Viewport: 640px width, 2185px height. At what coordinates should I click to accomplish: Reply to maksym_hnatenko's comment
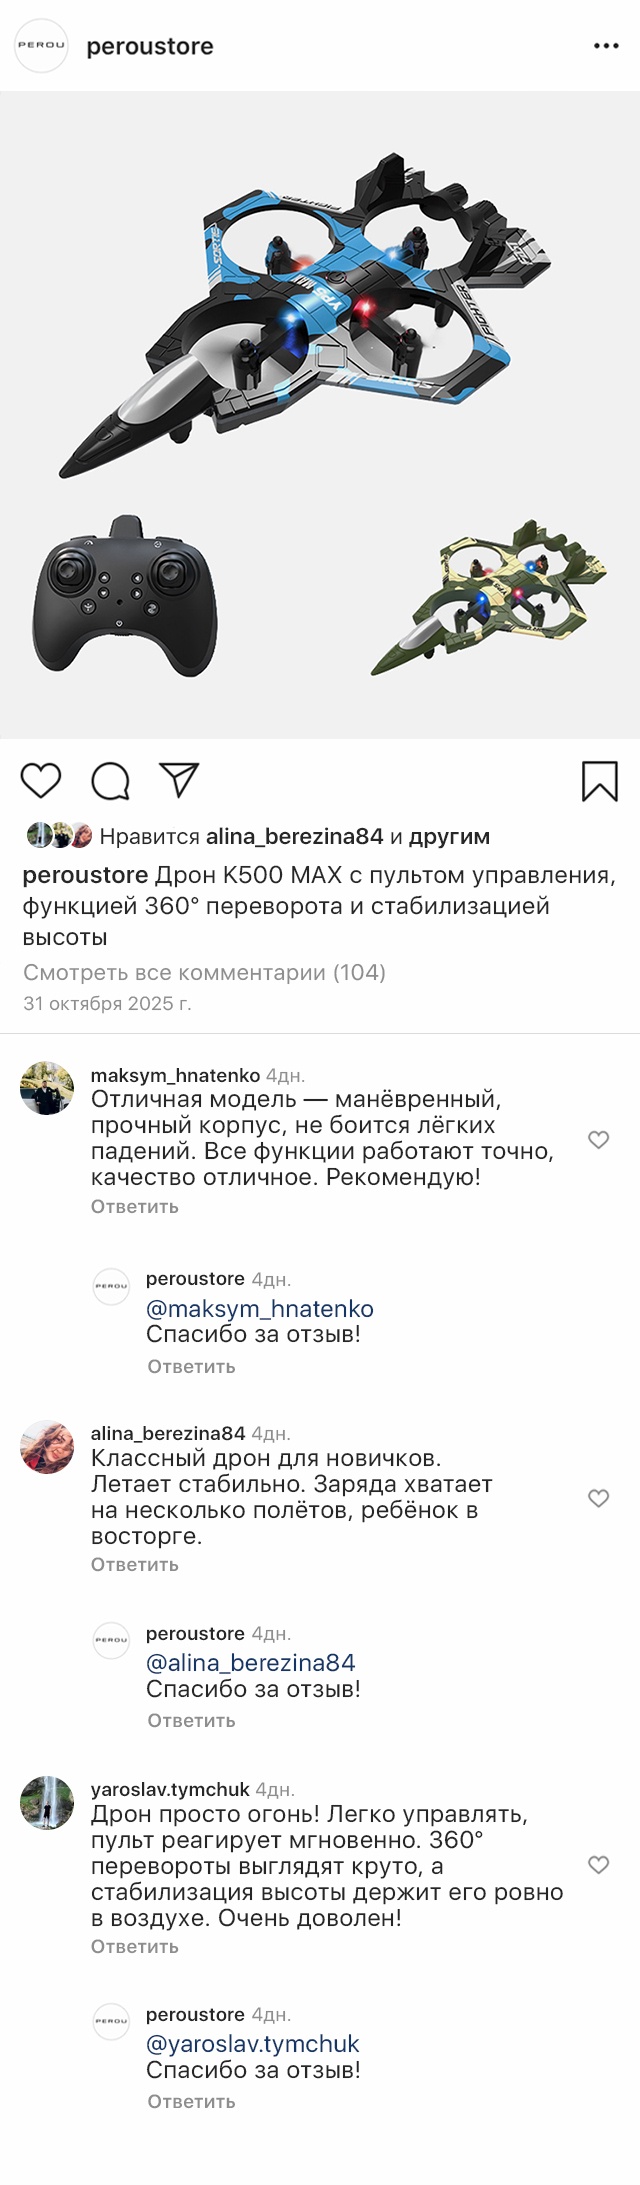[x=134, y=1206]
